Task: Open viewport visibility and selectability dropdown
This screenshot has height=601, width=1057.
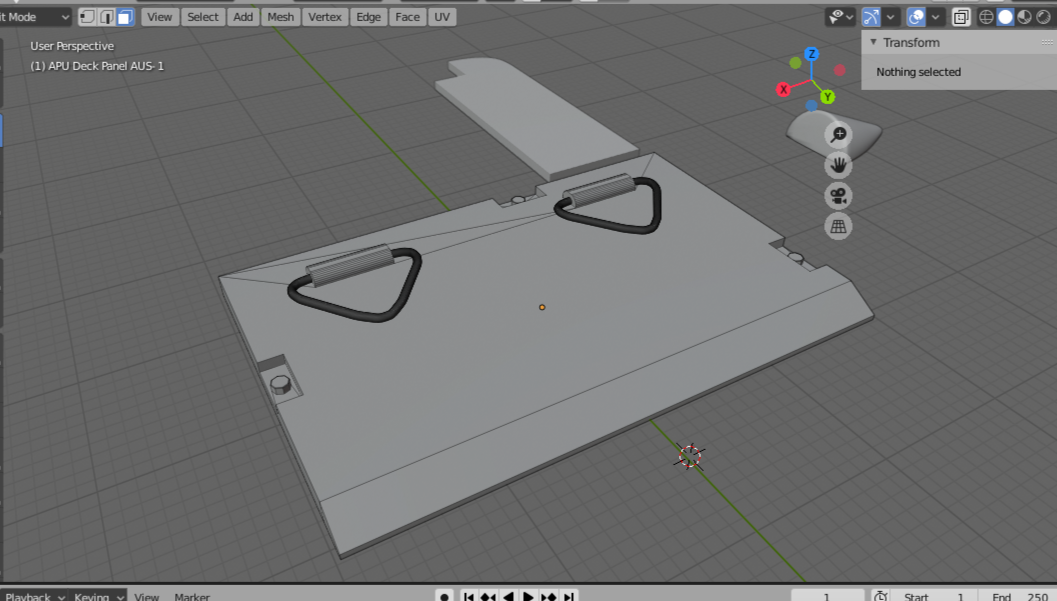Action: tap(841, 17)
